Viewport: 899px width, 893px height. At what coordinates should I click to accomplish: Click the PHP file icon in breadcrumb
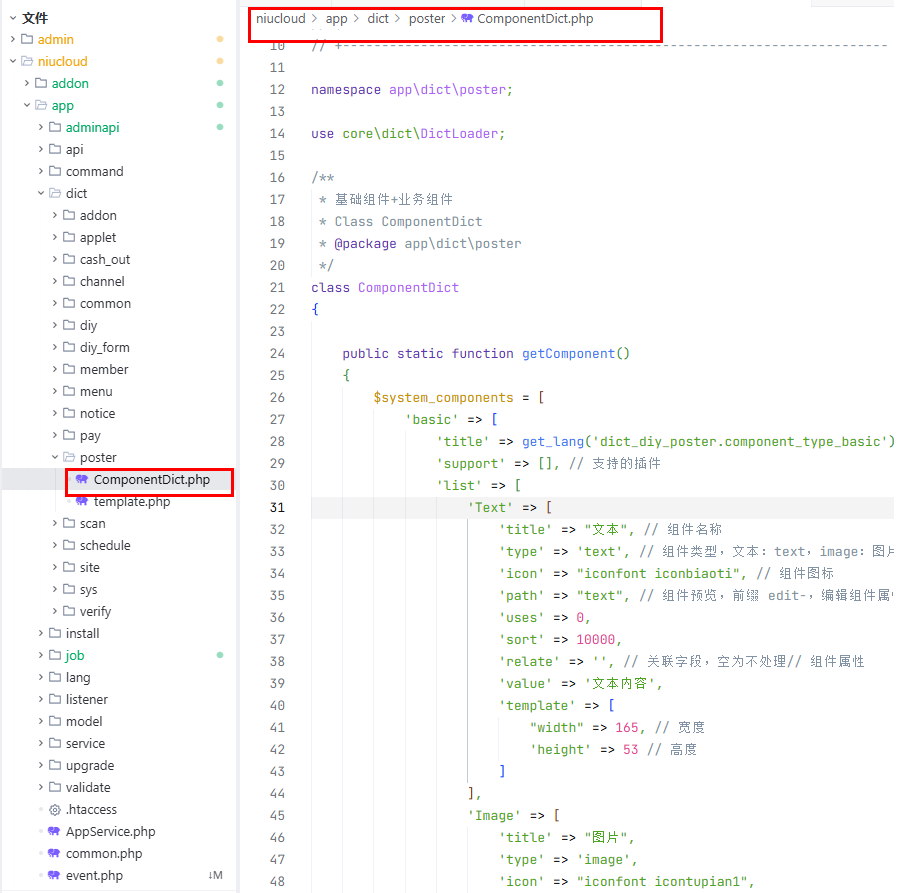tap(467, 19)
